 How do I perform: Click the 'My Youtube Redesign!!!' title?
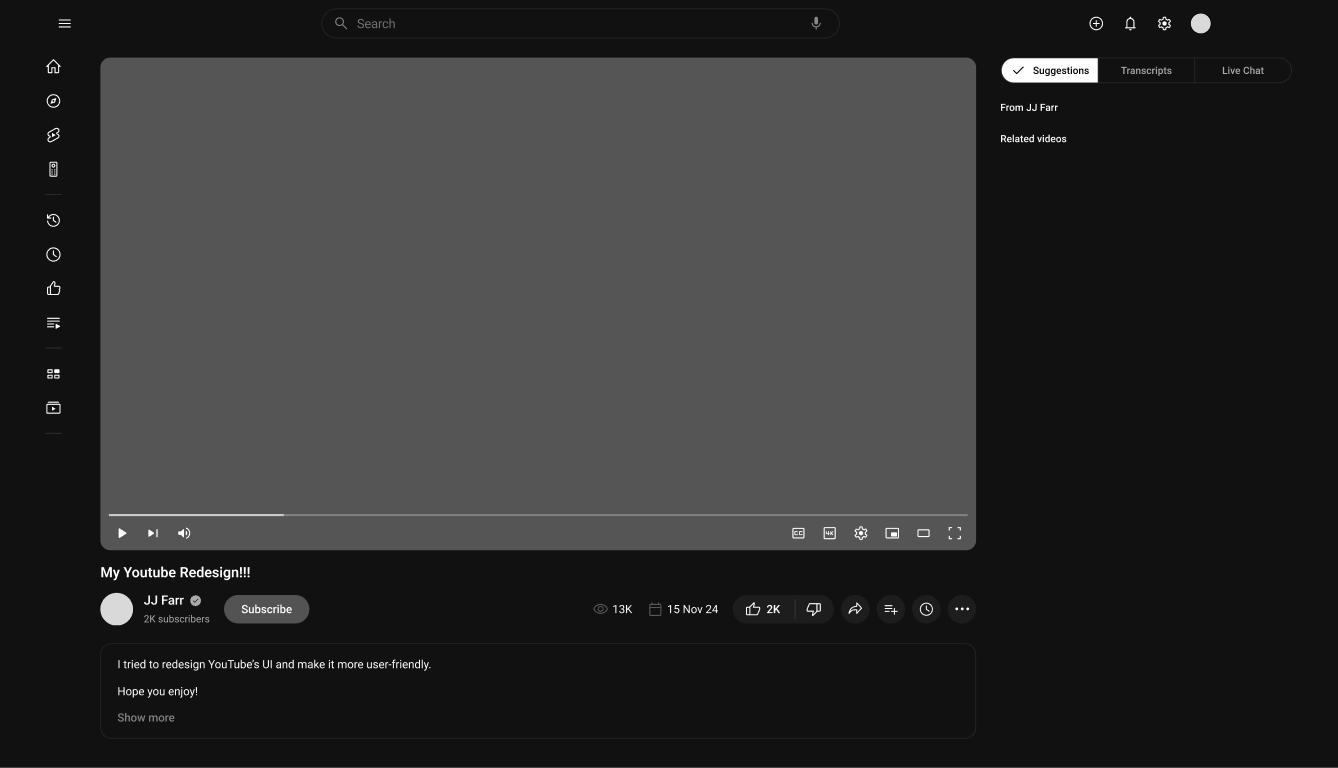tap(175, 572)
